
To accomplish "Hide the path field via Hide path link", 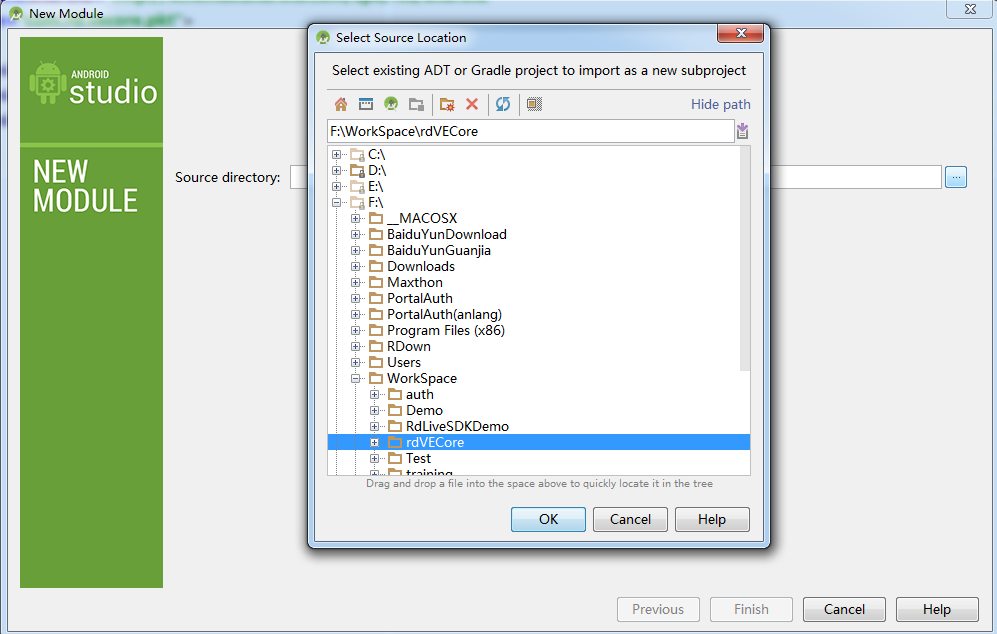I will click(x=720, y=104).
